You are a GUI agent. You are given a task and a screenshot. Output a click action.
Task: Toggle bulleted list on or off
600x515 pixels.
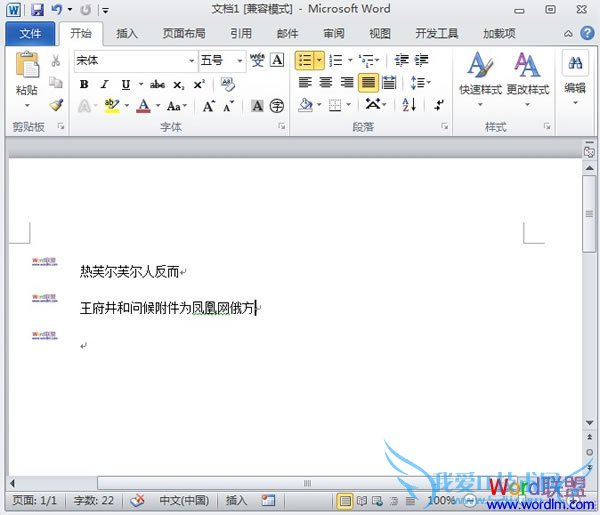[305, 60]
